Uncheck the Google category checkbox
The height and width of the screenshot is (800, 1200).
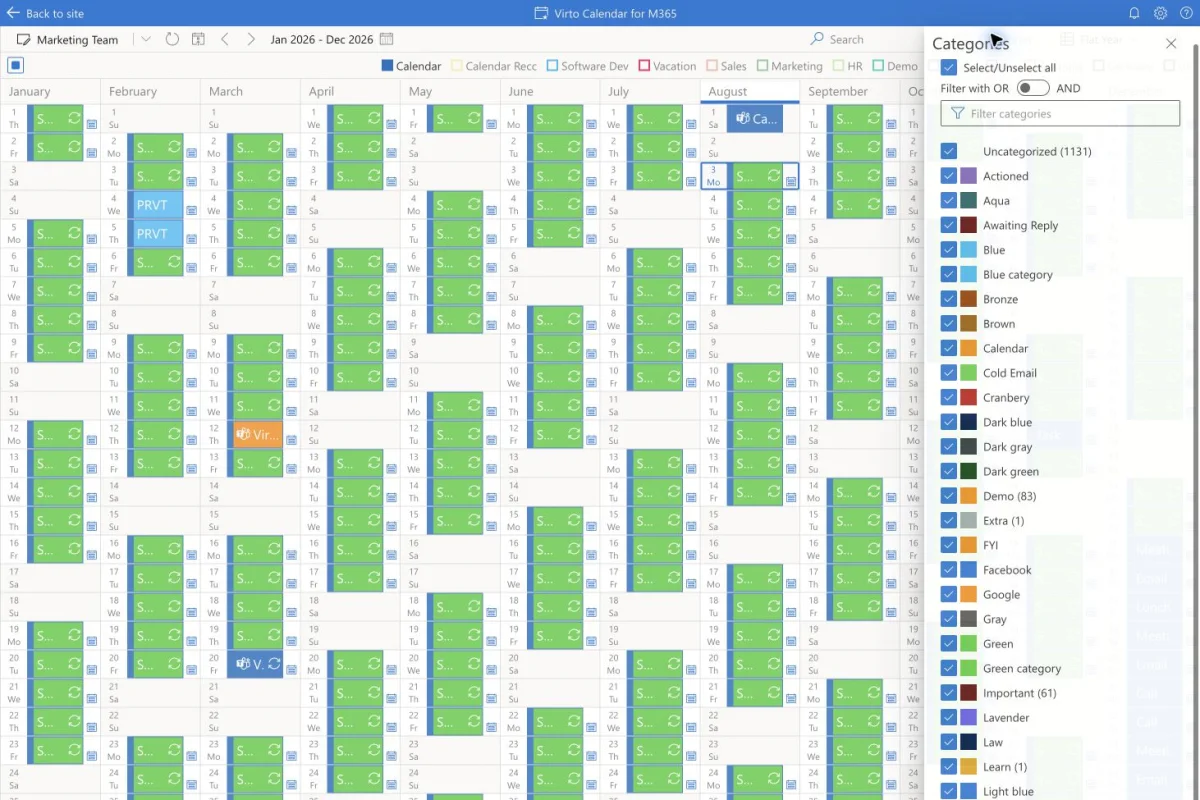[x=949, y=594]
